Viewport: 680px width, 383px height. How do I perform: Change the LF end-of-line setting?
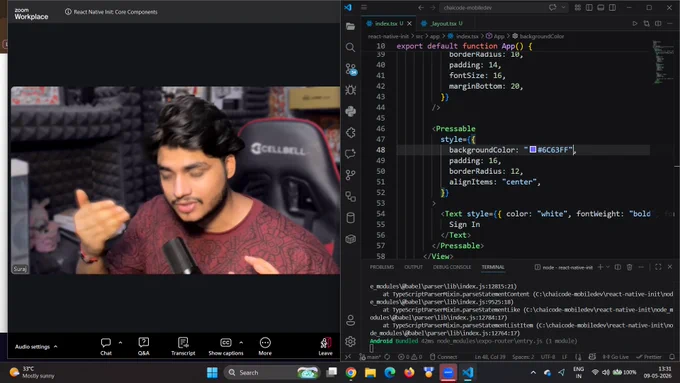565,357
